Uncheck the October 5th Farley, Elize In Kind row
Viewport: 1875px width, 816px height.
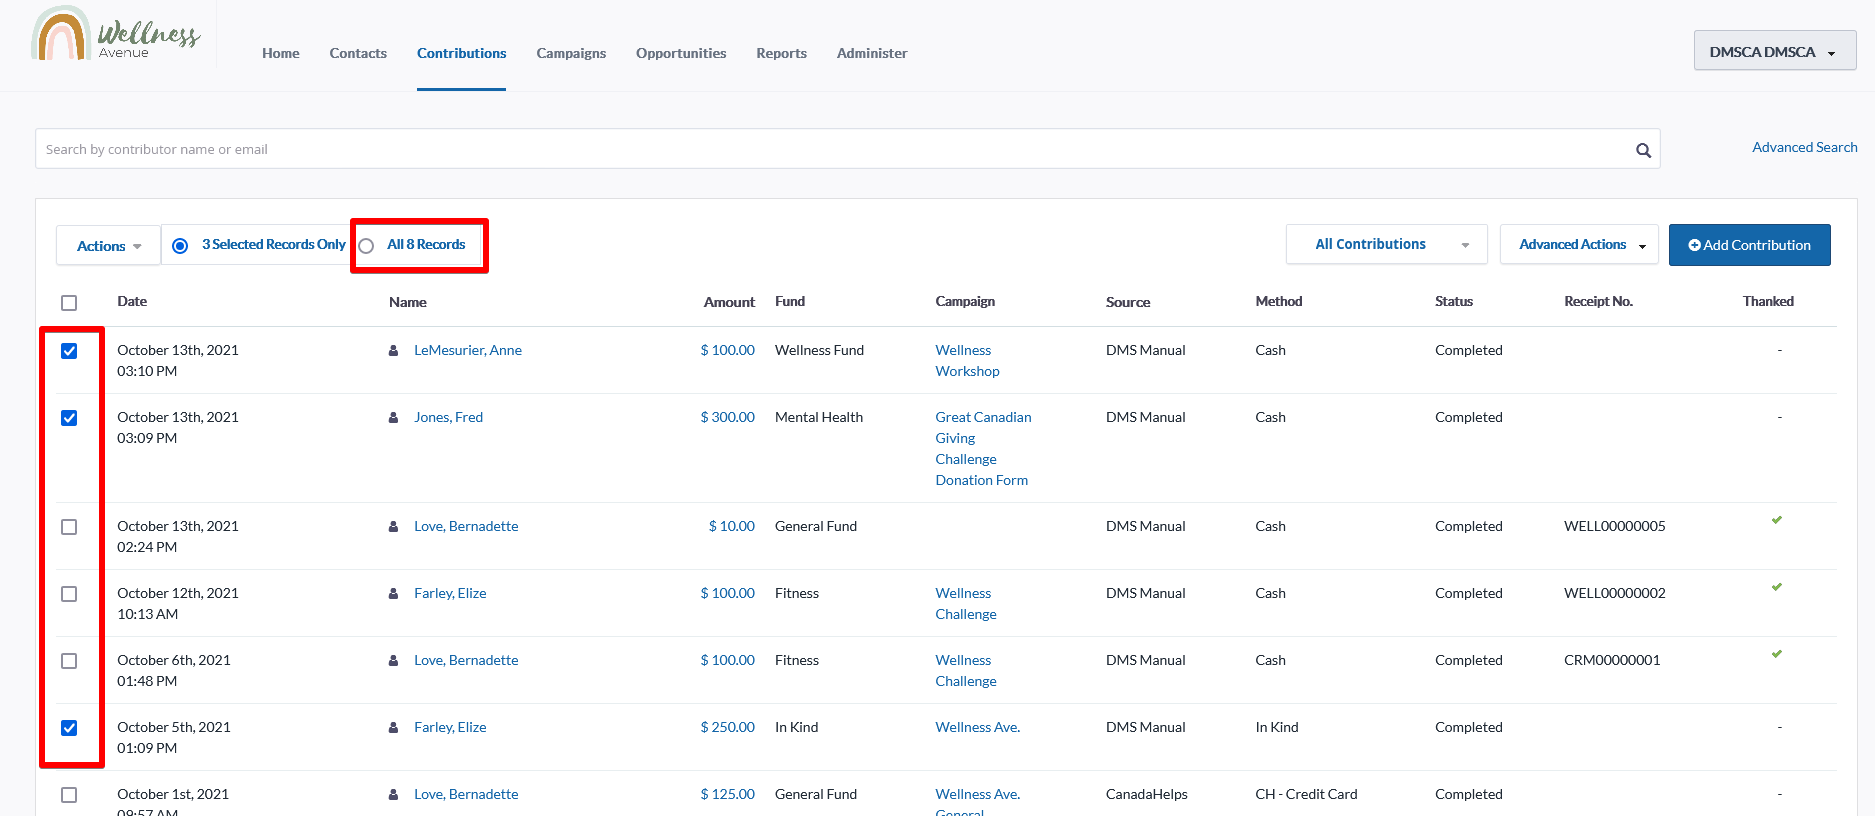(69, 728)
